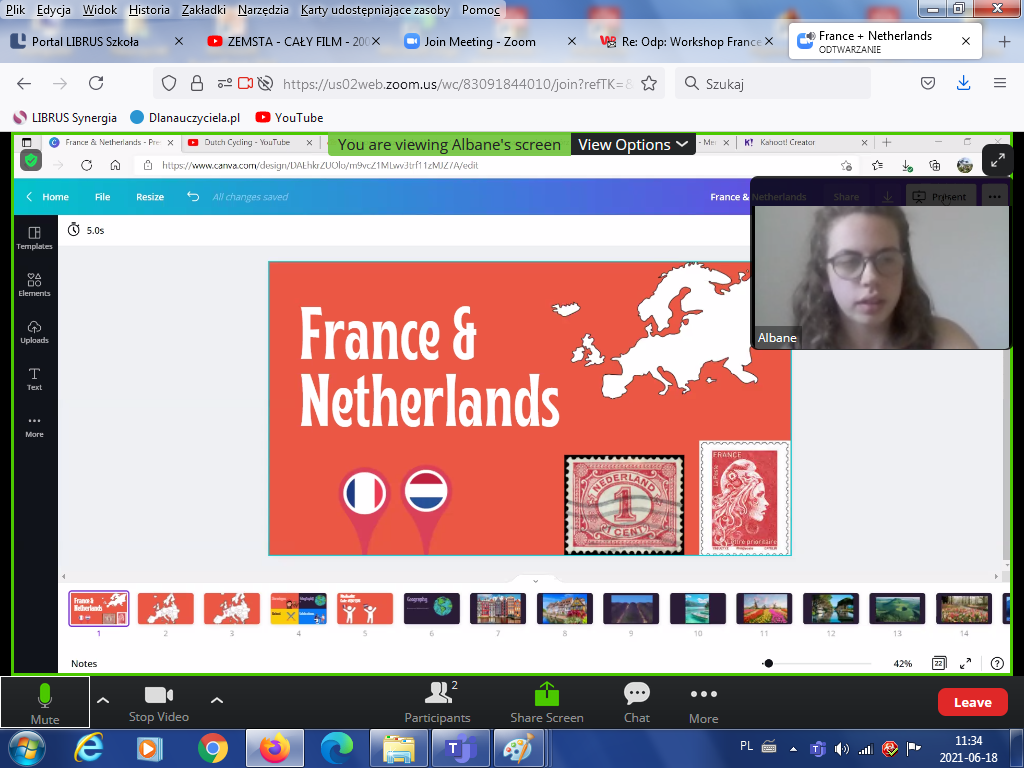
Task: Open the Canva More panel
Action: [35, 426]
